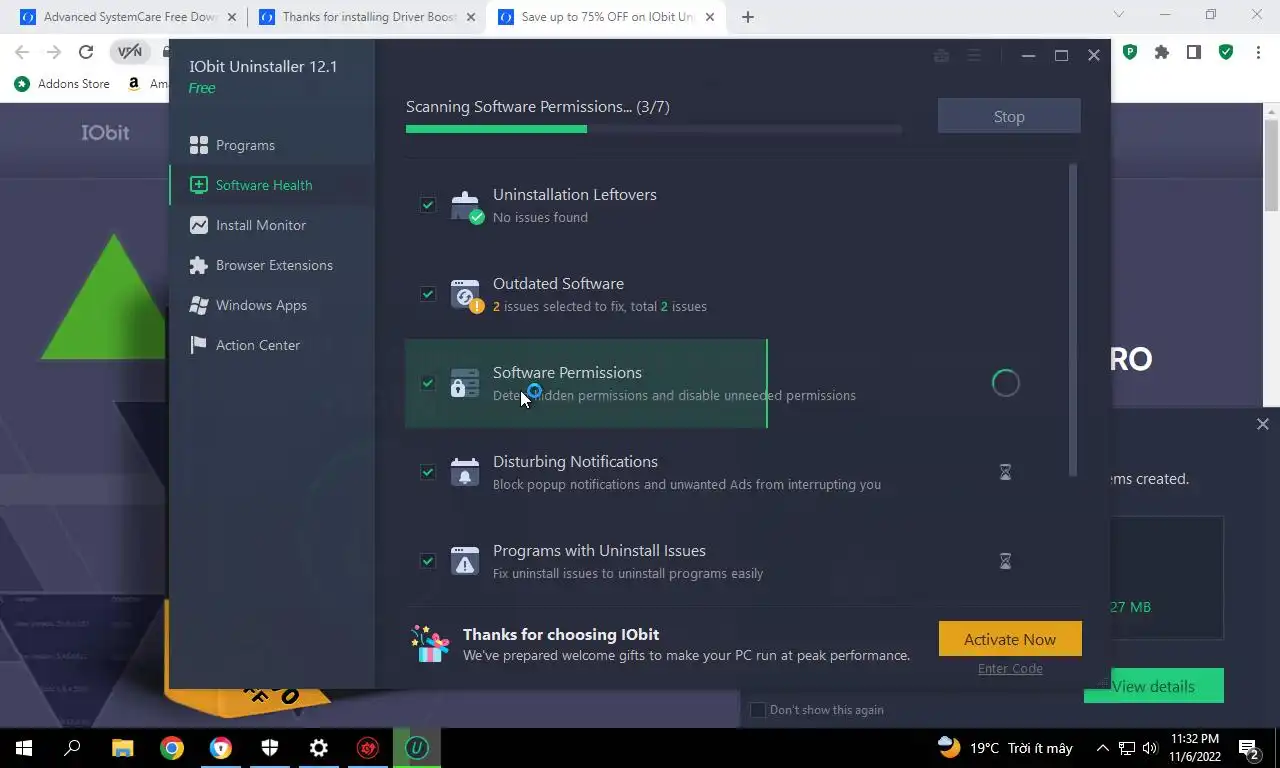The height and width of the screenshot is (768, 1280).
Task: Open the Programs section in the sidebar
Action: coord(272,145)
